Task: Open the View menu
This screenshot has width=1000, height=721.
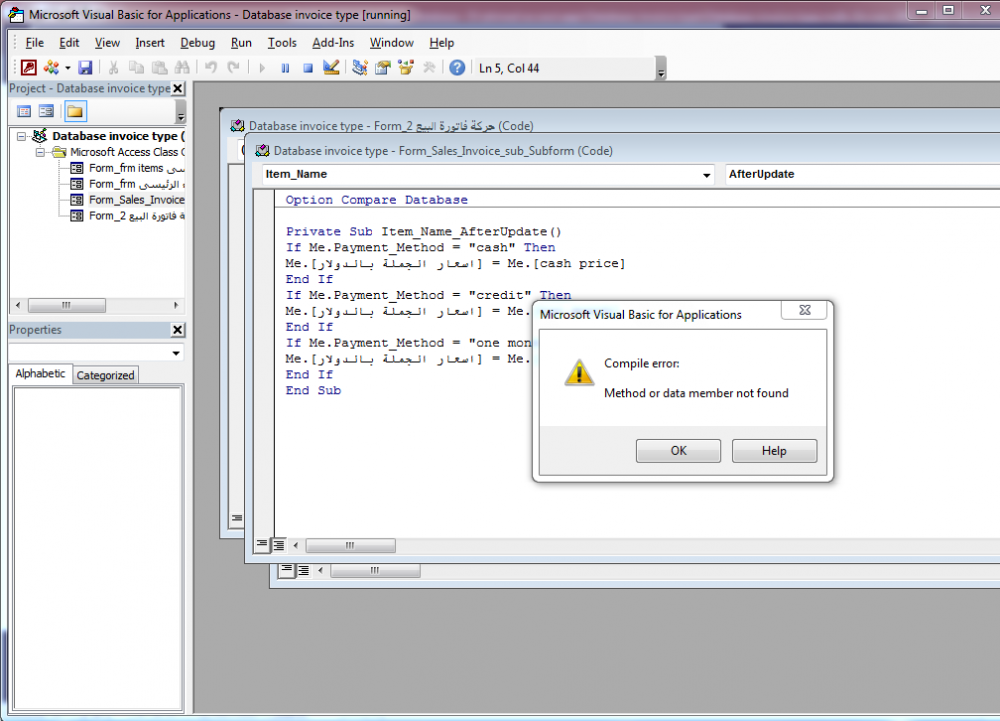Action: coord(107,43)
